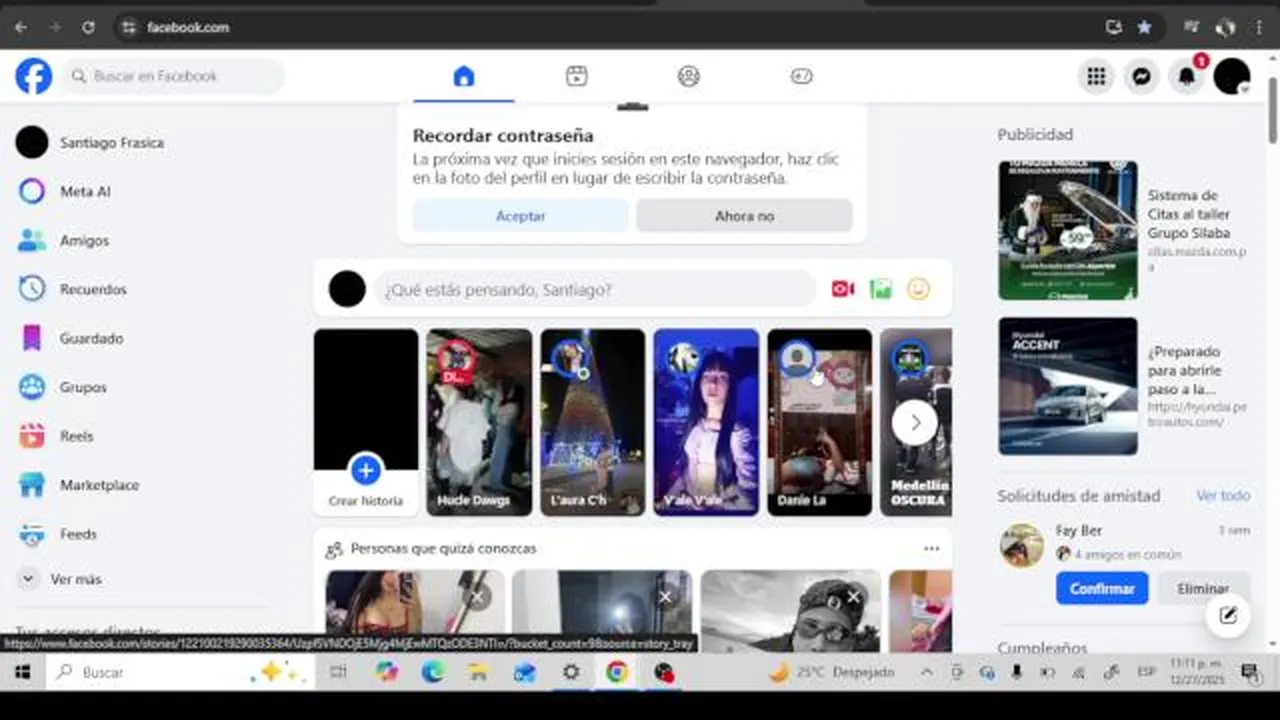
Task: Click the Facebook logo icon
Action: [x=33, y=76]
